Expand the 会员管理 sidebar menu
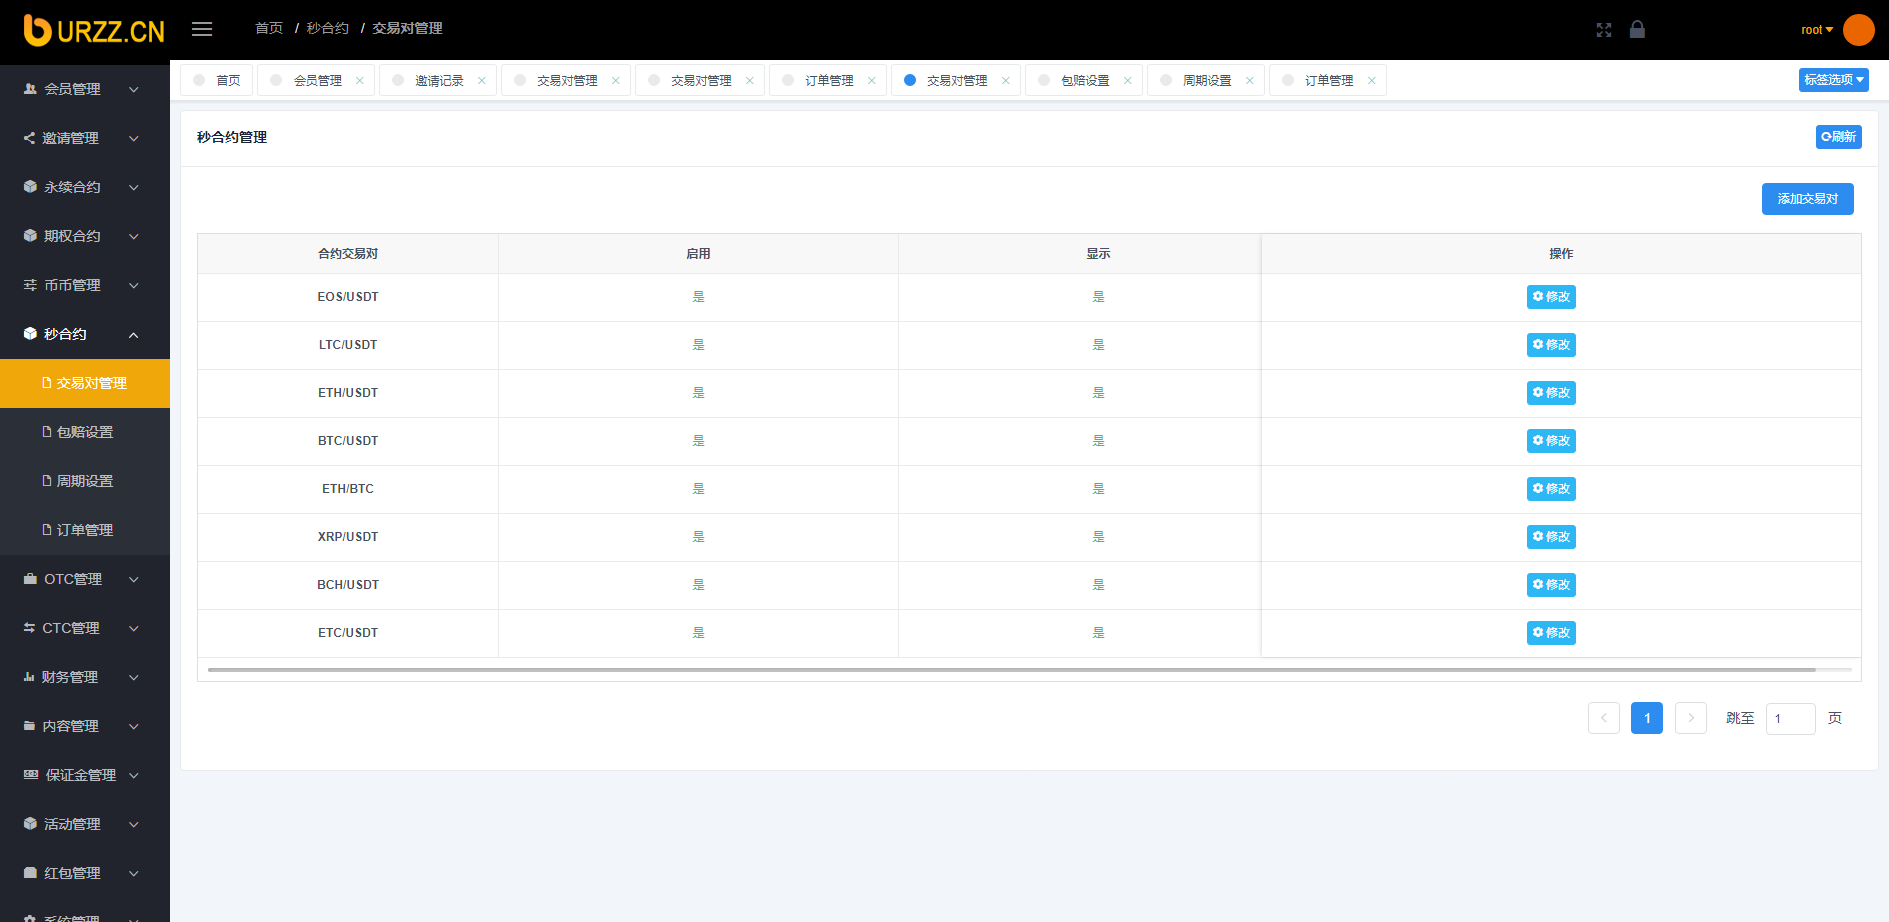Image resolution: width=1889 pixels, height=922 pixels. point(84,89)
